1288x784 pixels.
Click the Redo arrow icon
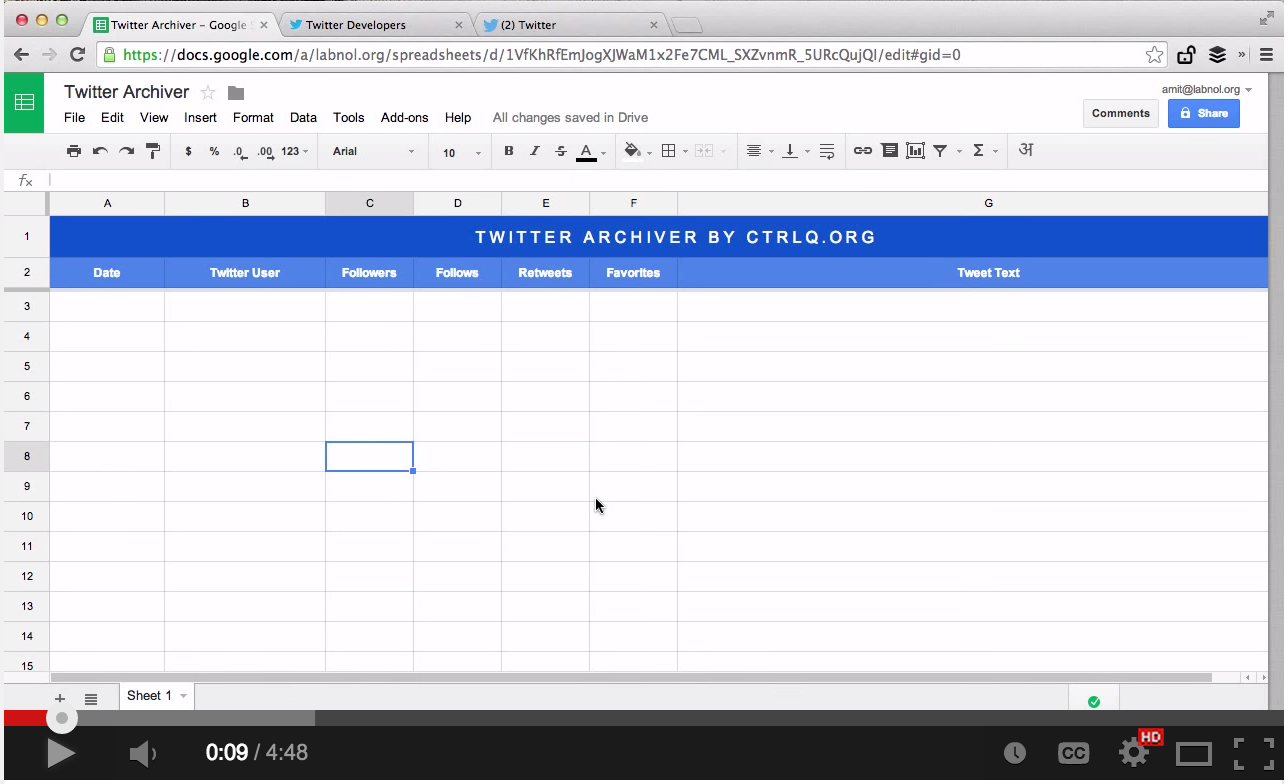tap(126, 151)
